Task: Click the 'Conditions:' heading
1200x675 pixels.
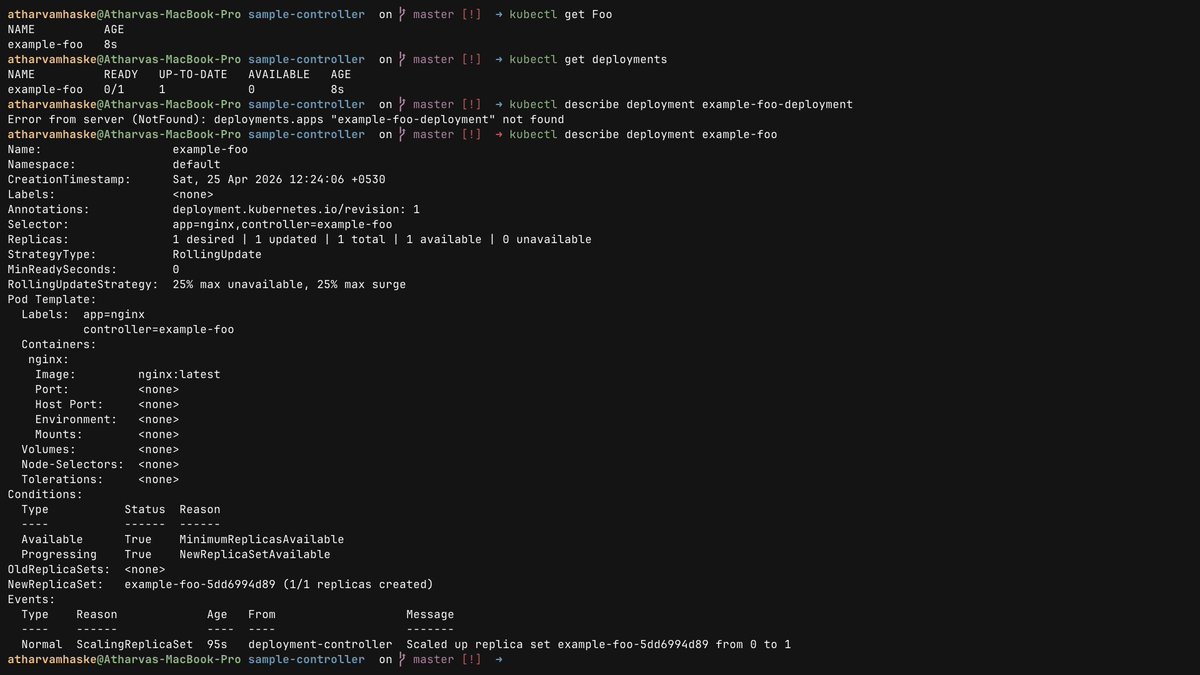Action: click(x=45, y=495)
